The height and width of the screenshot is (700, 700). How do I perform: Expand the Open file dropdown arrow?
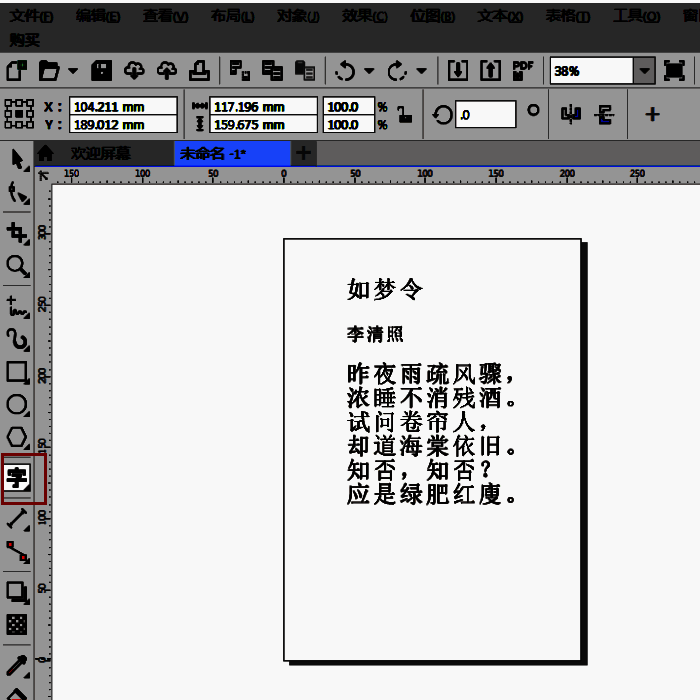point(73,71)
